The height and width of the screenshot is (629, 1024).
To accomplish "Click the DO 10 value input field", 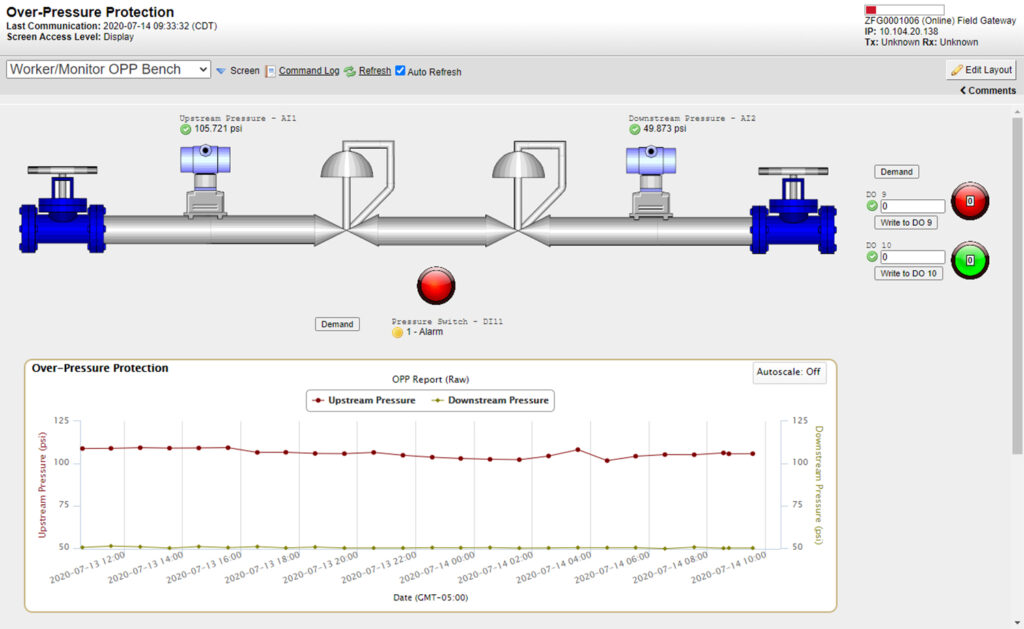I will click(x=912, y=257).
